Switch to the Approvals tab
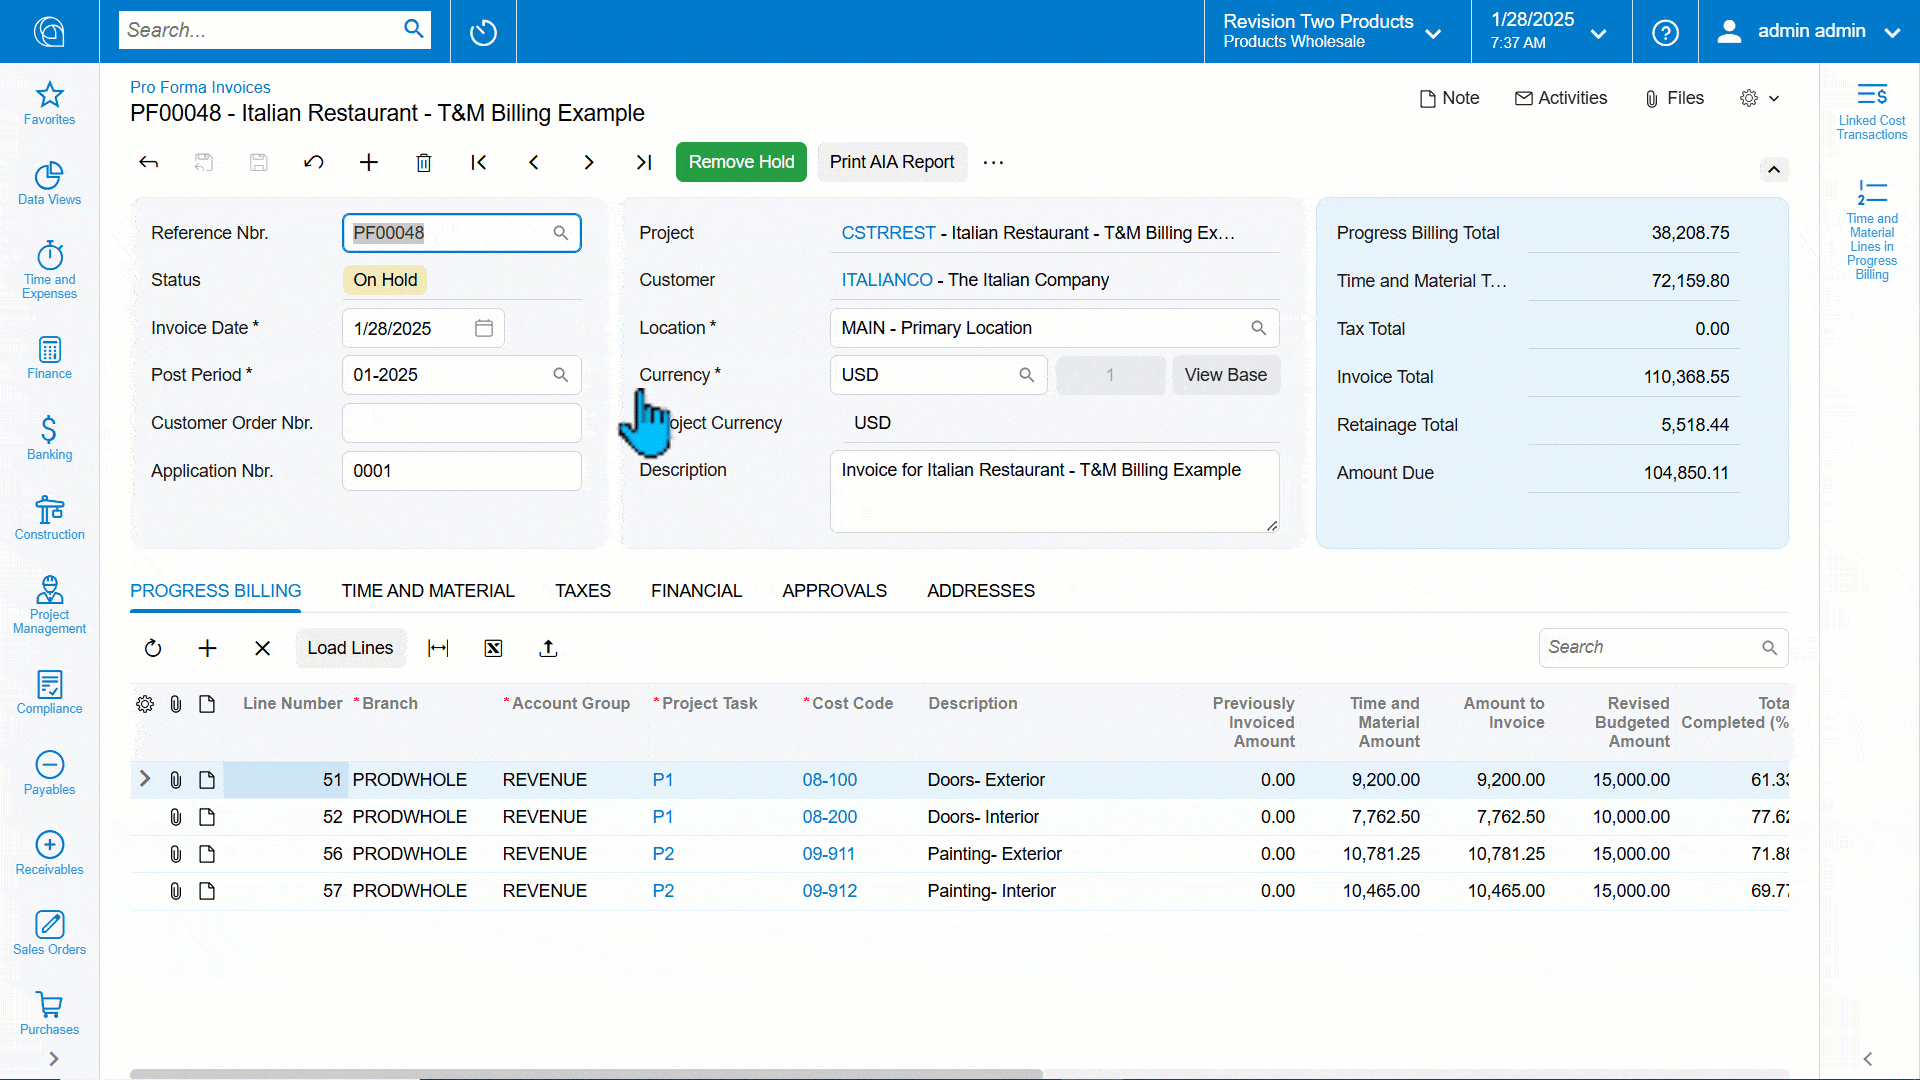Viewport: 1920px width, 1080px height. tap(835, 591)
